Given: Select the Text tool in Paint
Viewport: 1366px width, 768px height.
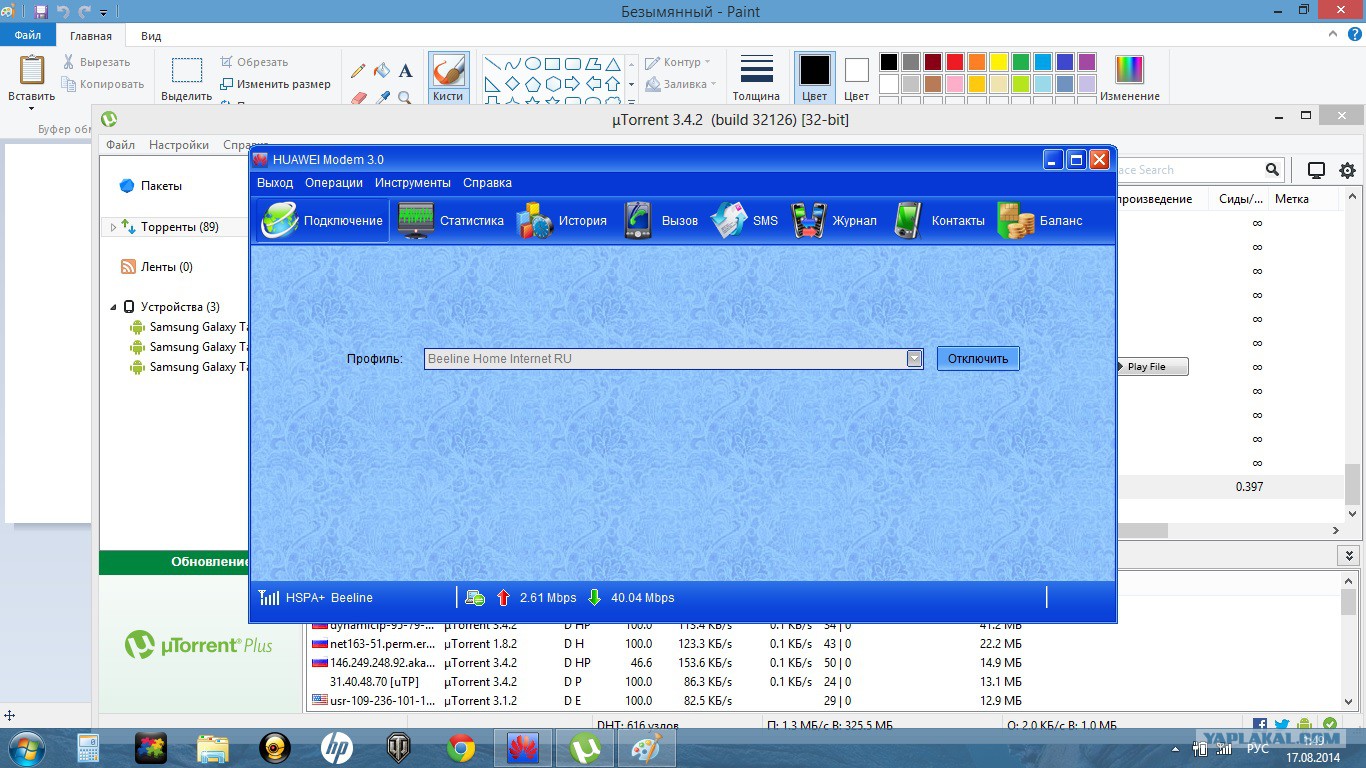Looking at the screenshot, I should click(x=406, y=71).
